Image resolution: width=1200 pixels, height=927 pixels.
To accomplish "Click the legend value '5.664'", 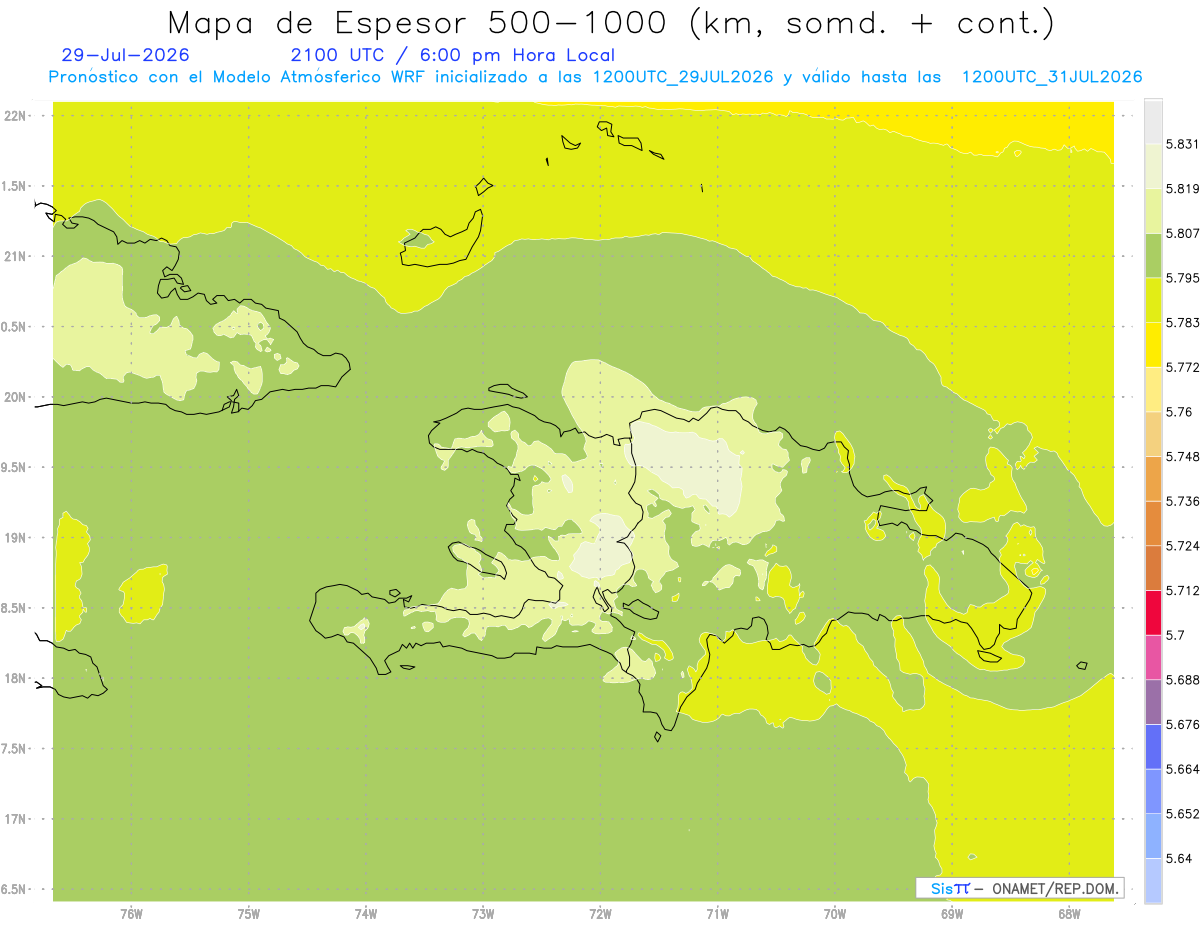I will click(1183, 769).
